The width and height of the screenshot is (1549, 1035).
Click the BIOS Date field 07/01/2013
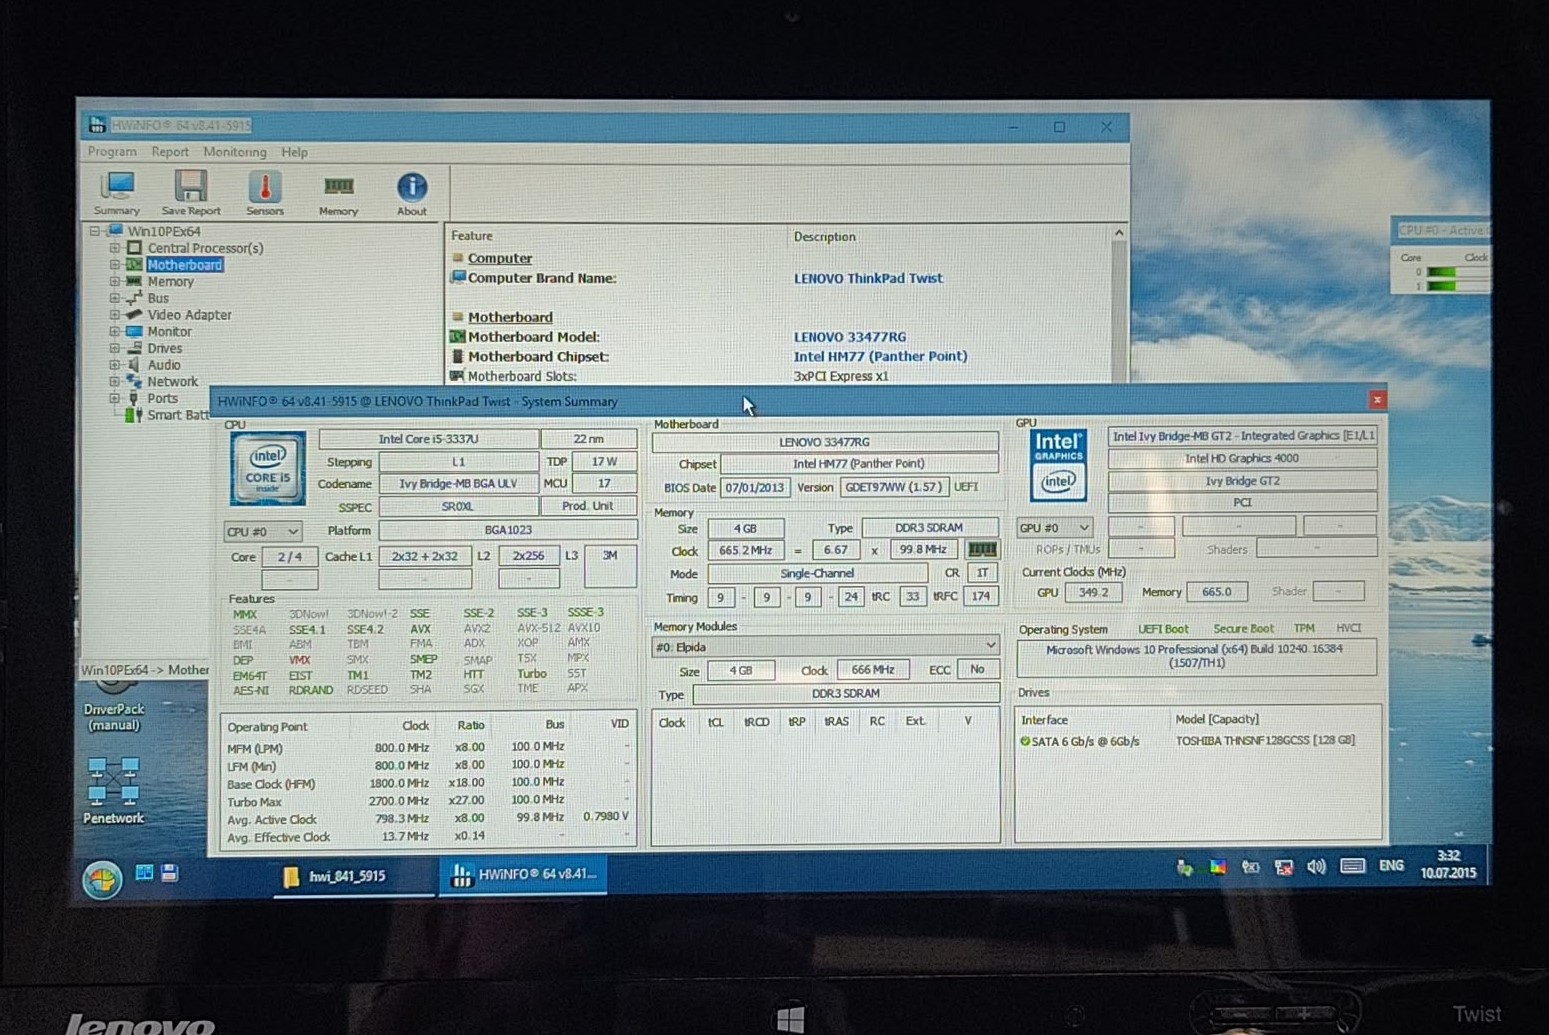tap(755, 488)
